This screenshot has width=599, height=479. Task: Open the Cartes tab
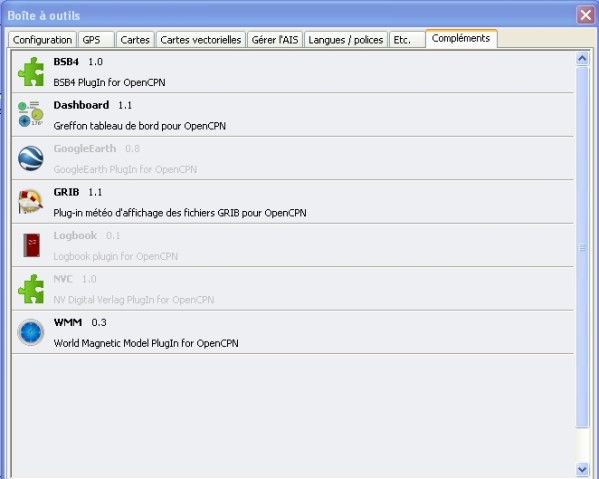click(135, 40)
